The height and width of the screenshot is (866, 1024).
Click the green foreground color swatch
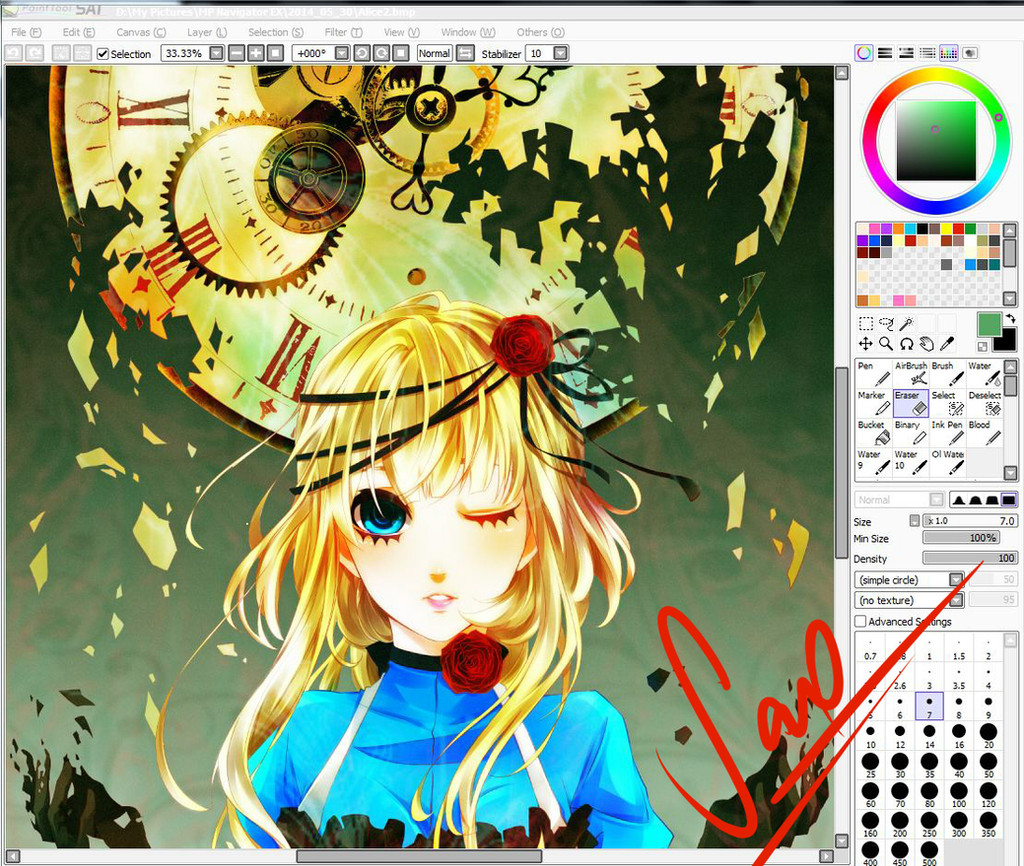point(989,325)
